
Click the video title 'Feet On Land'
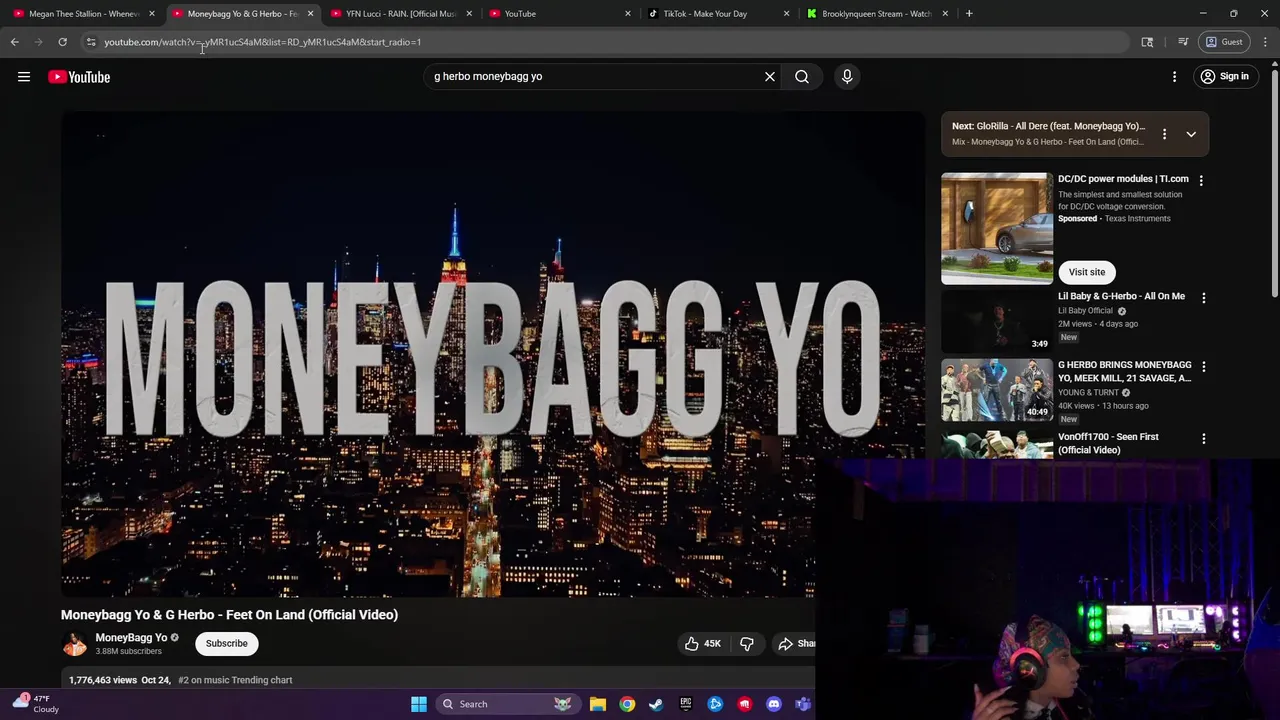click(229, 615)
